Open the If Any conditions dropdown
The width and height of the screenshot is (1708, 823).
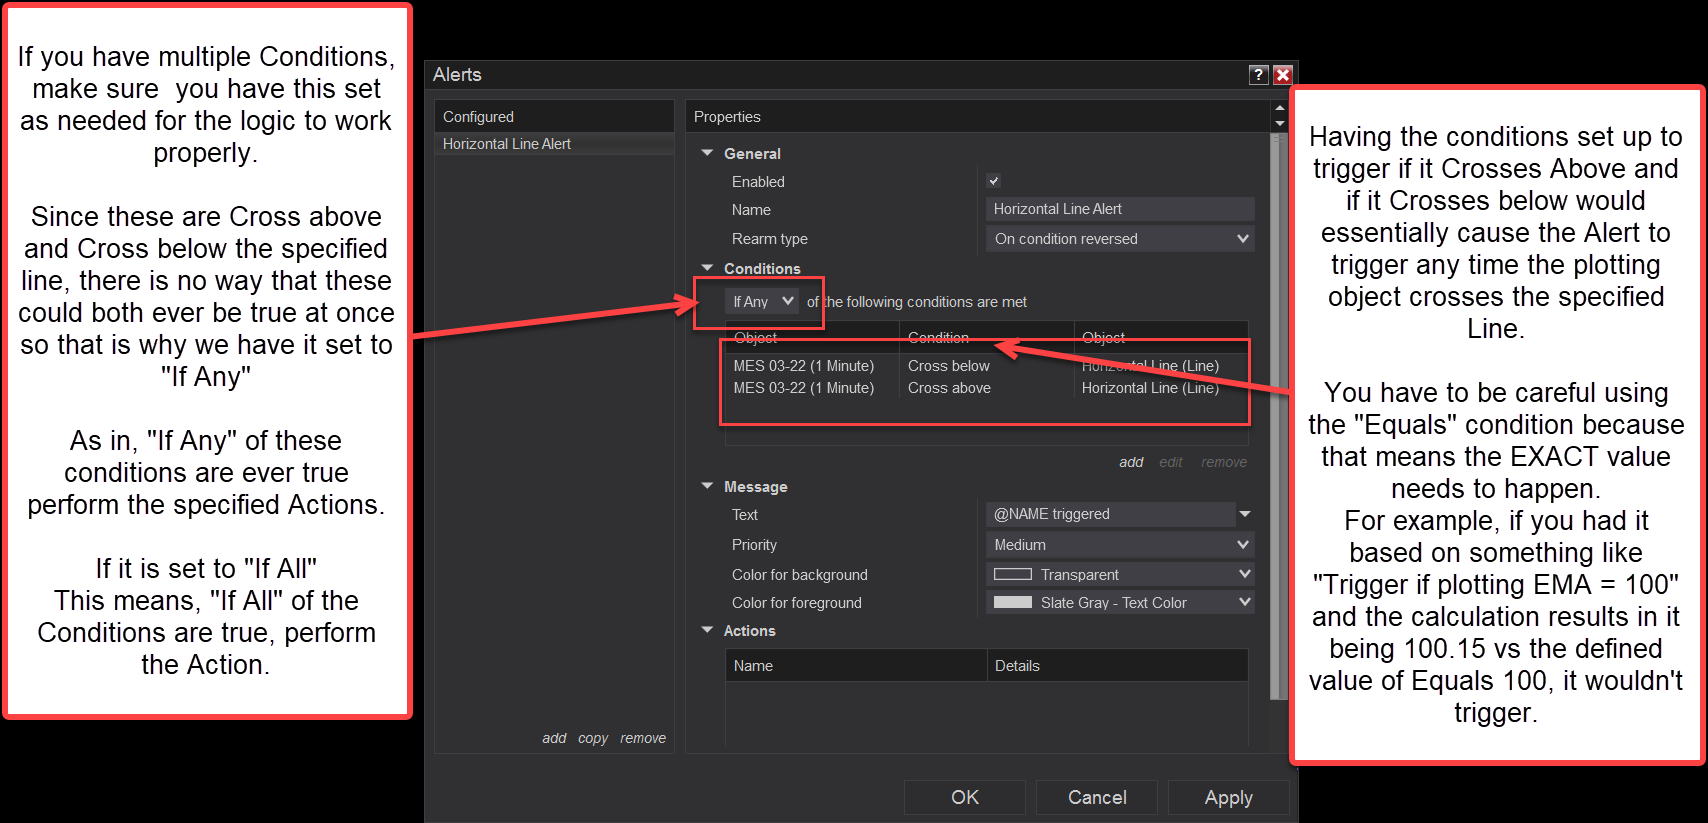(762, 301)
